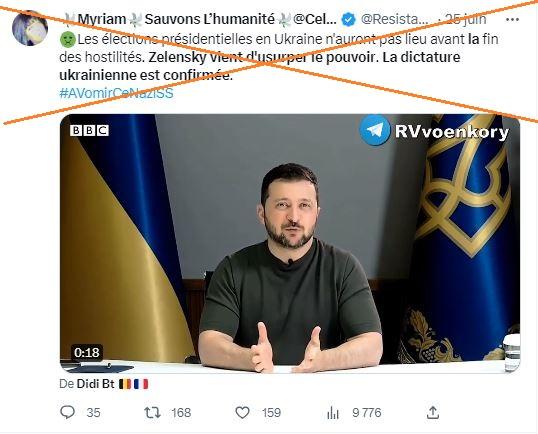
Task: Open the author's profile avatar
Action: pos(30,28)
